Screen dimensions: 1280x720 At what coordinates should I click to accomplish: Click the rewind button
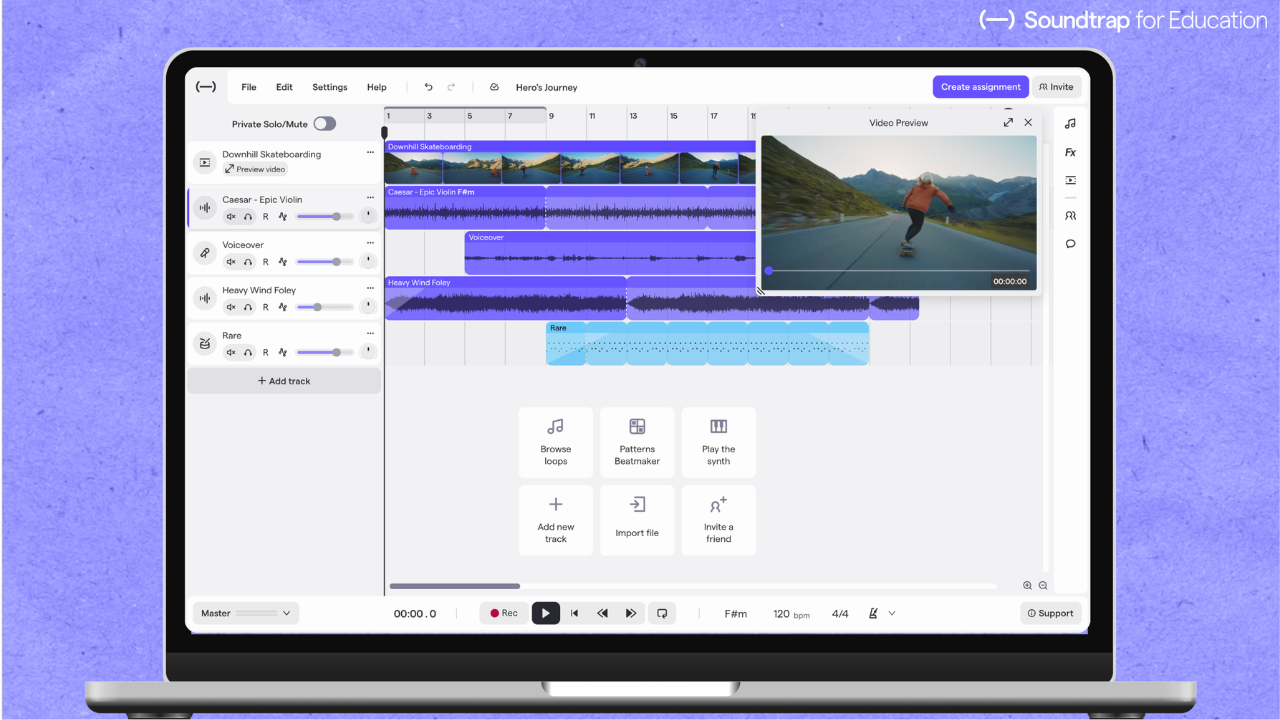coord(602,613)
